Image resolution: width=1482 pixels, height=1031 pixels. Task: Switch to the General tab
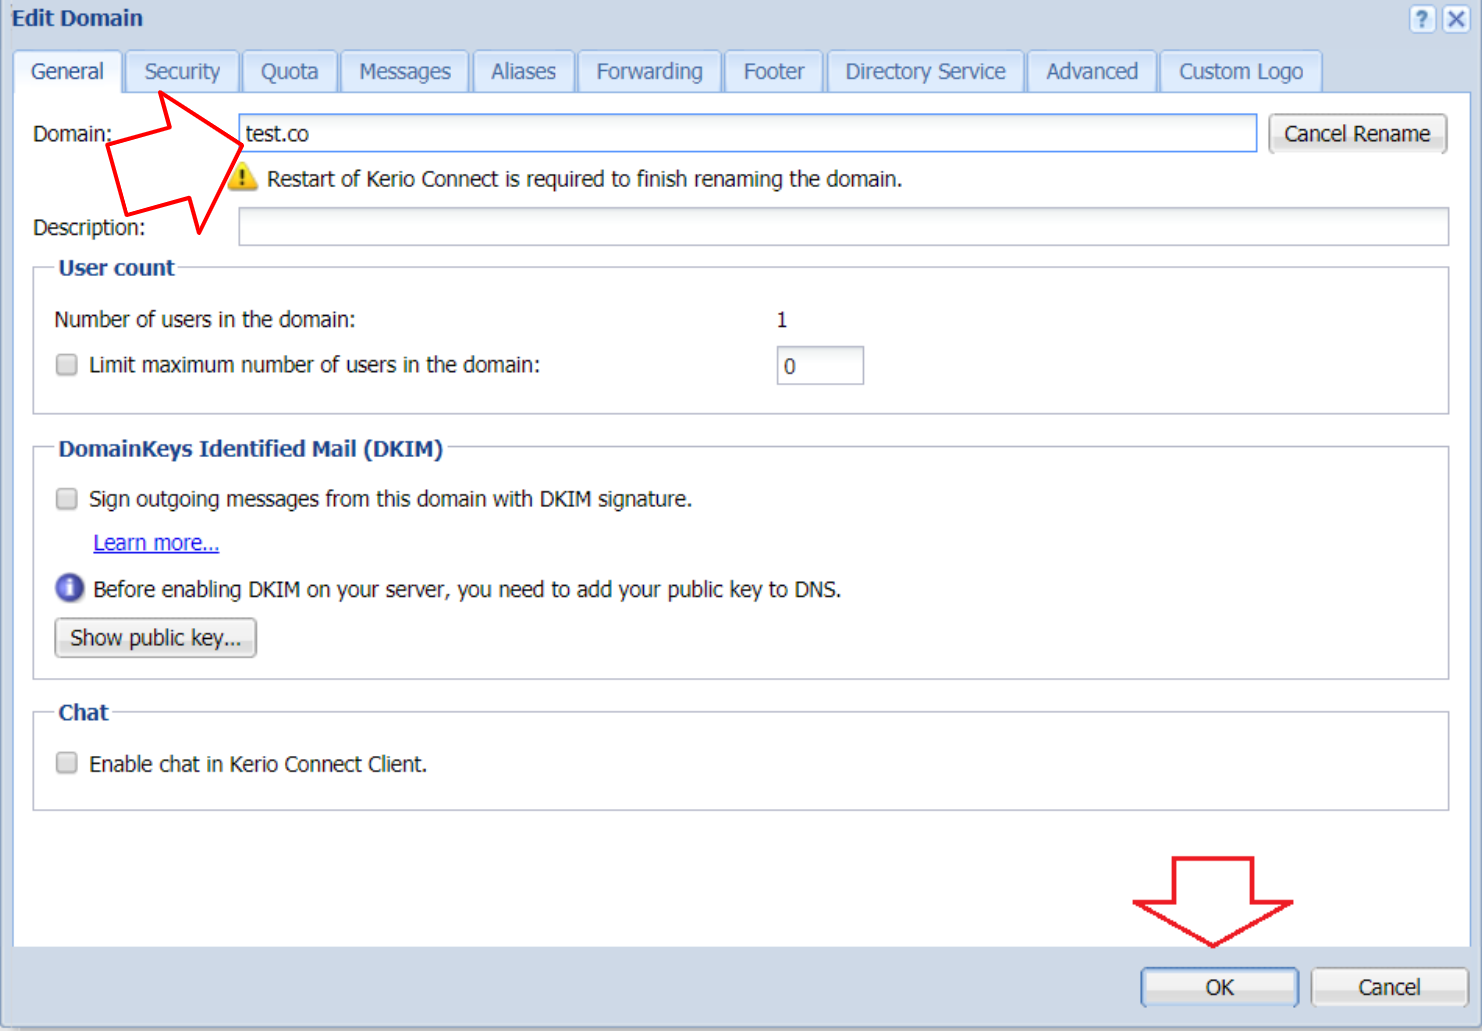[x=67, y=72]
